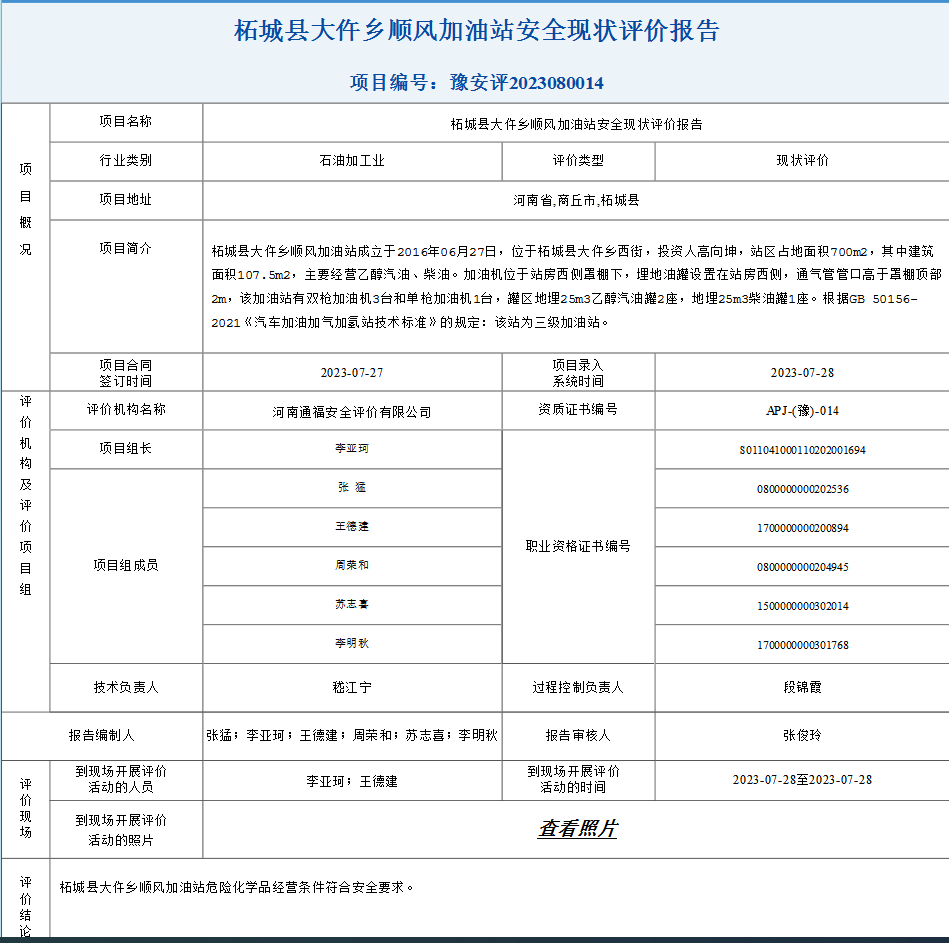Click the contract date 2023-07-27

(352, 373)
